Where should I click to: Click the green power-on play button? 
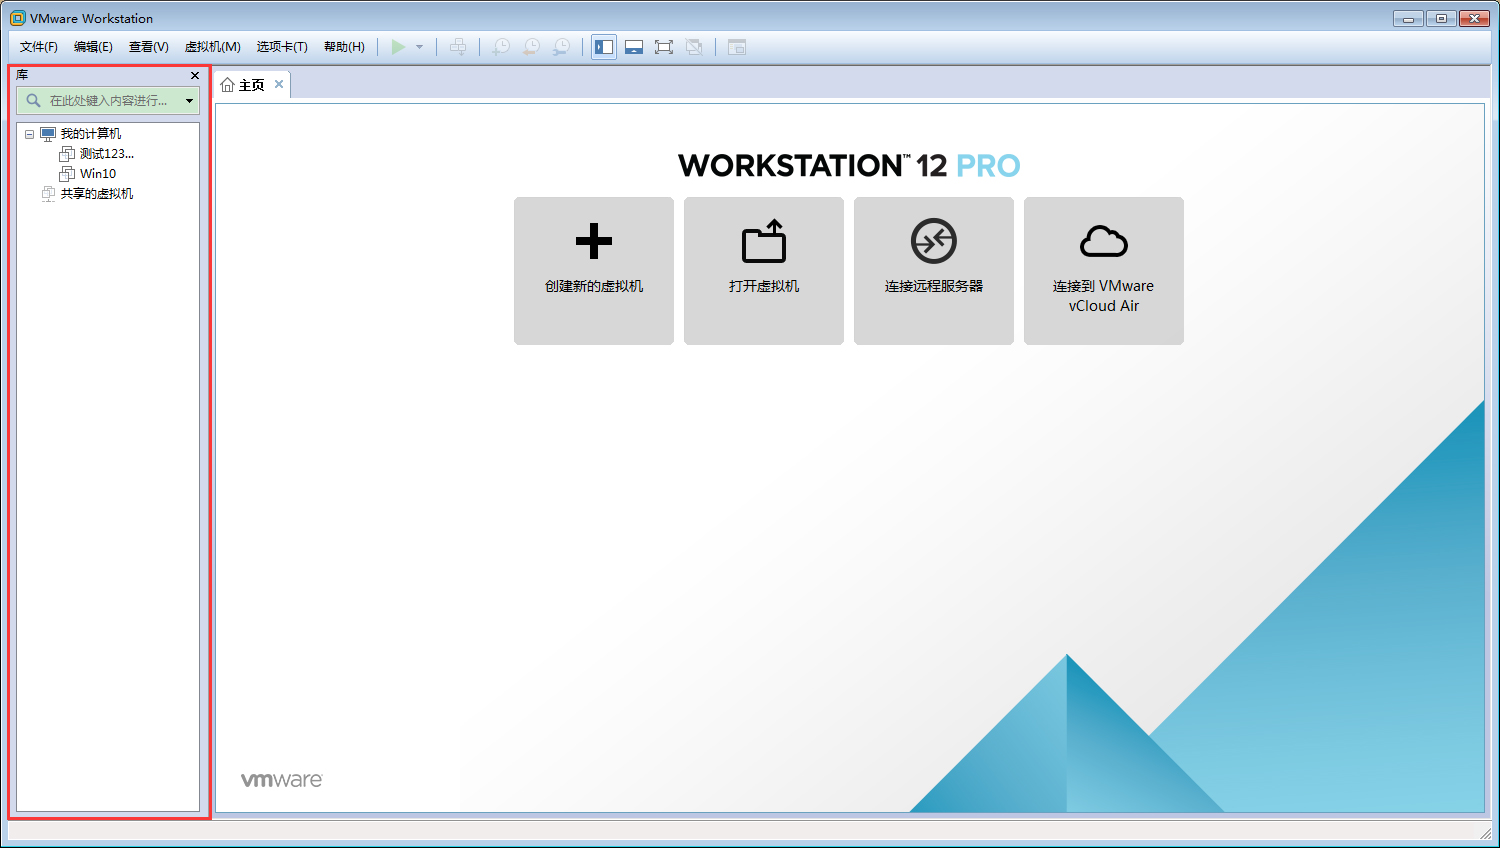(398, 47)
